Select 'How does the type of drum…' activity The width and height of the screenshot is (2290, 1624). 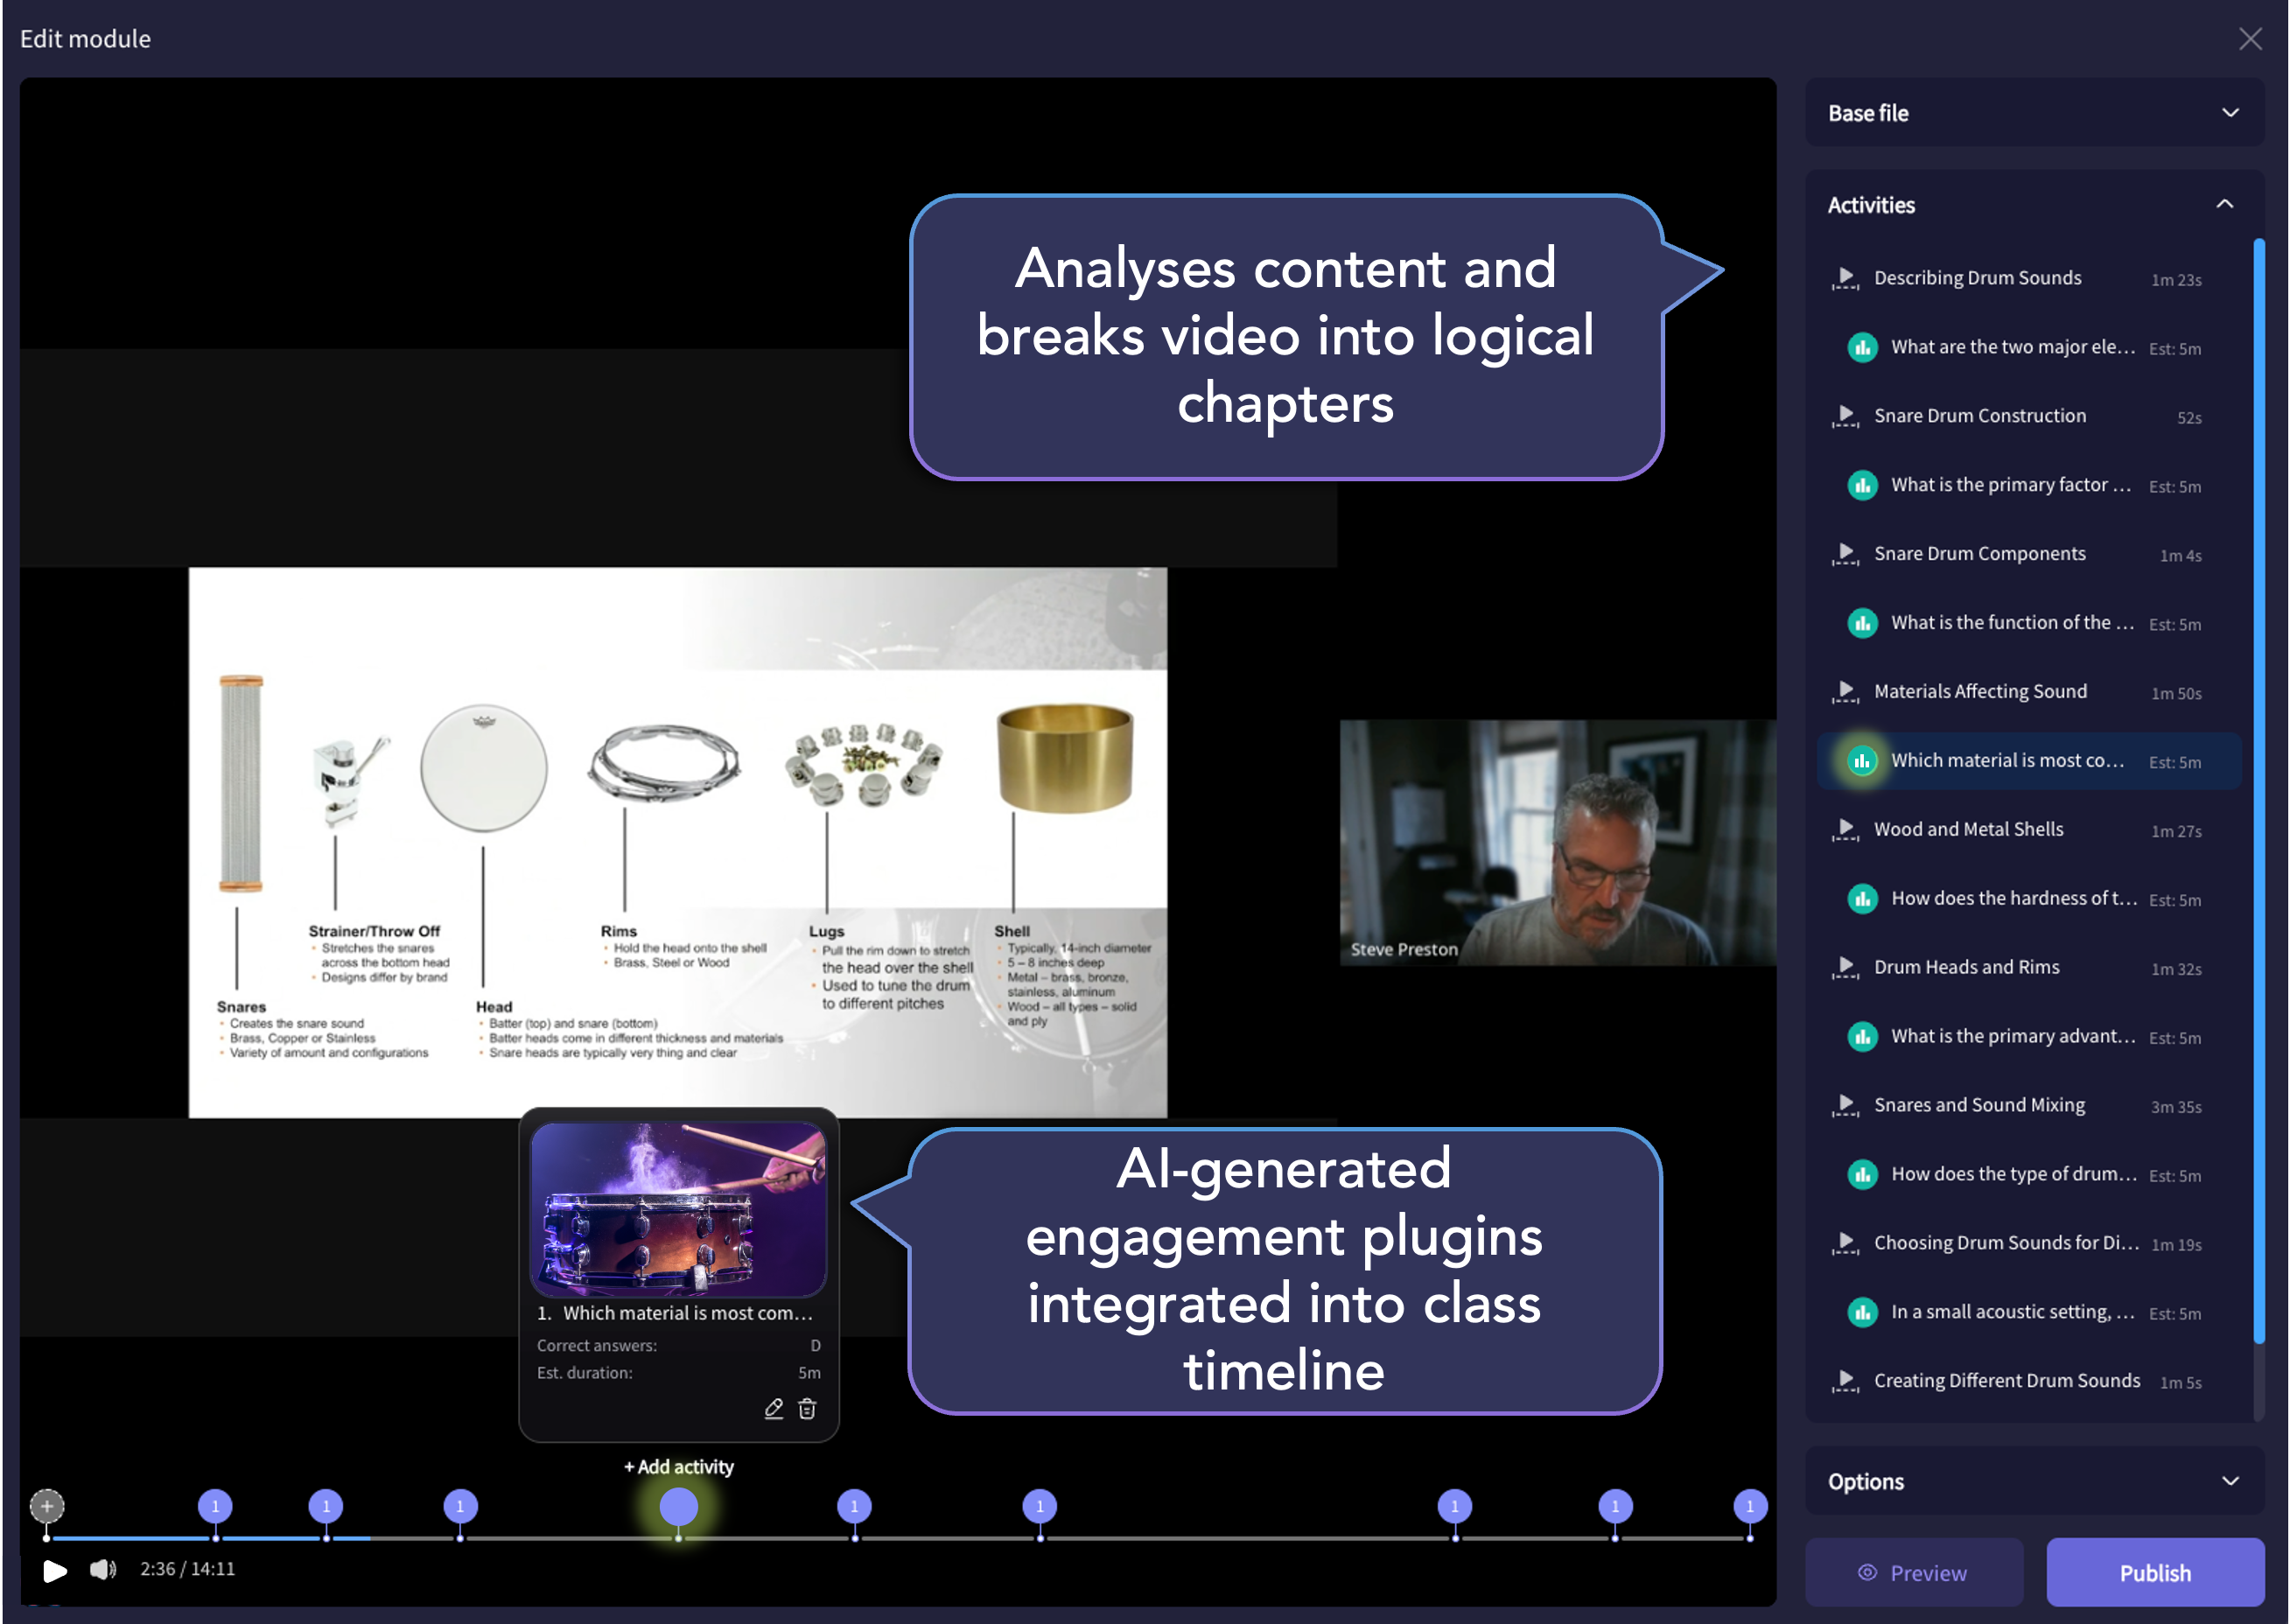(2028, 1175)
